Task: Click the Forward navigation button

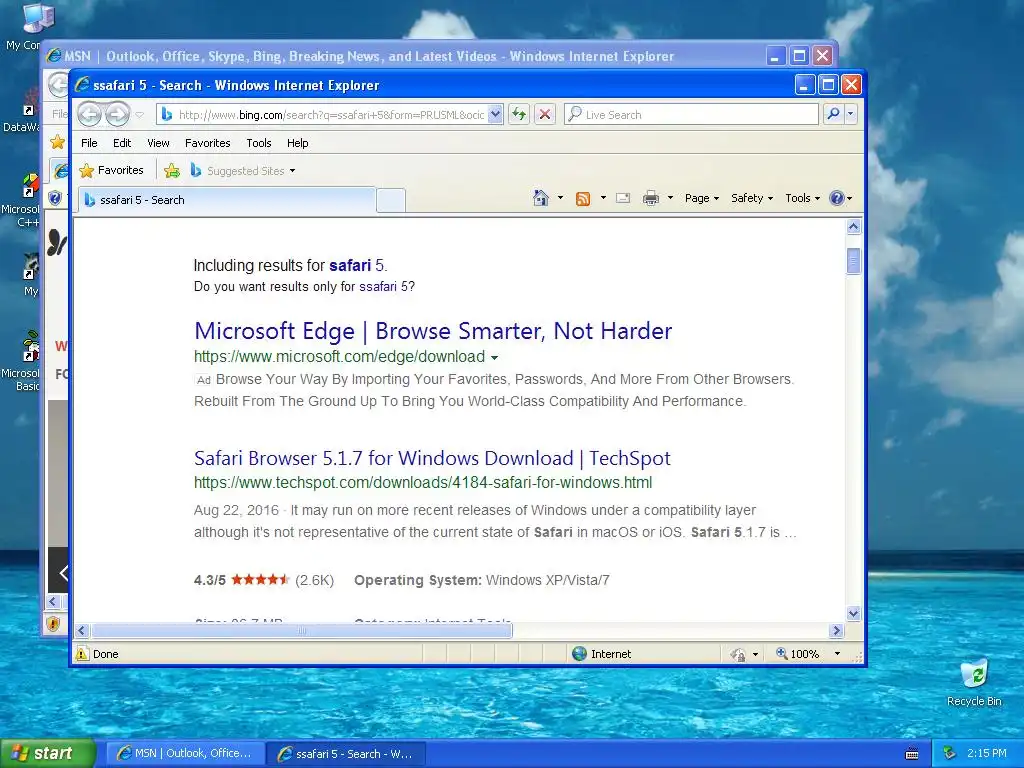Action: coord(118,115)
